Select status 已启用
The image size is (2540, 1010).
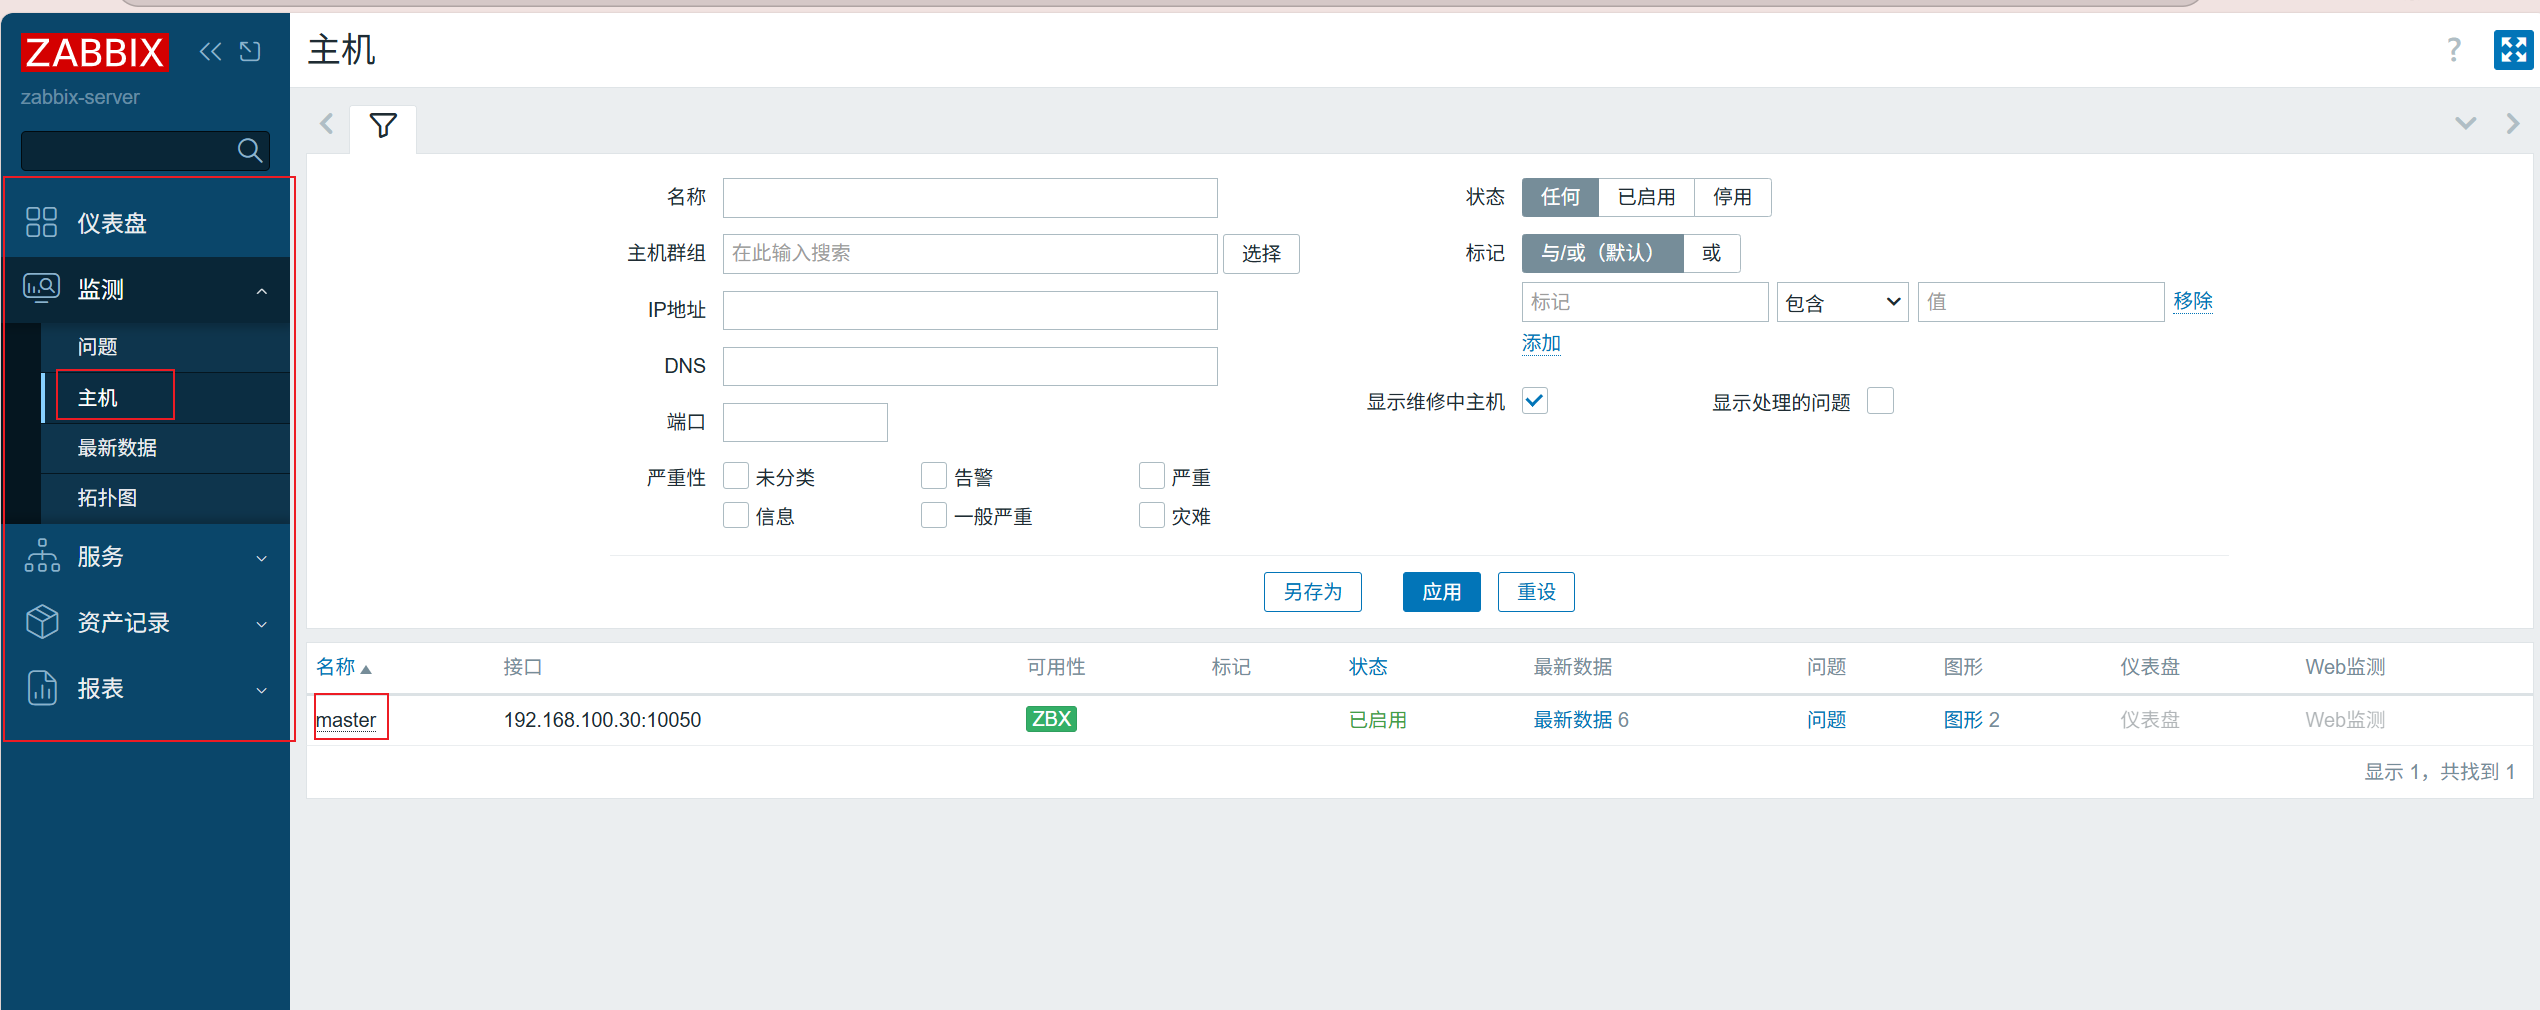coord(1646,197)
